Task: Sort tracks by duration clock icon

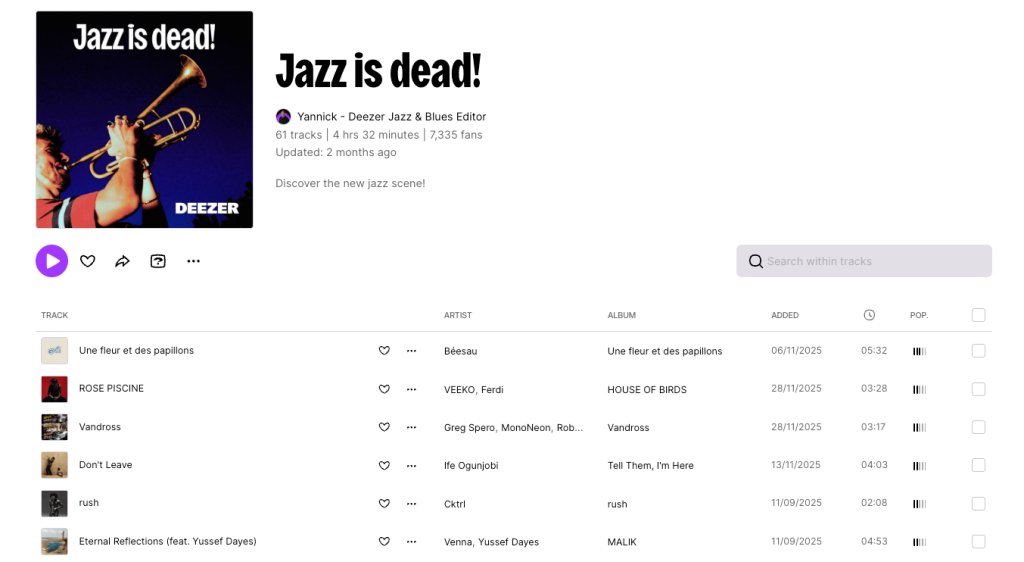Action: (869, 315)
